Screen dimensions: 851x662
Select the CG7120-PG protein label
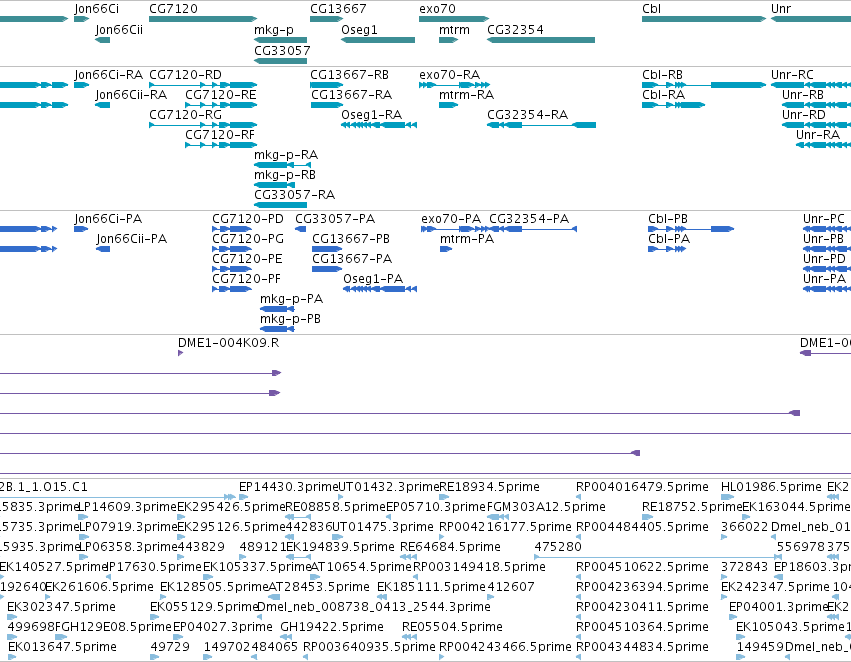[247, 239]
